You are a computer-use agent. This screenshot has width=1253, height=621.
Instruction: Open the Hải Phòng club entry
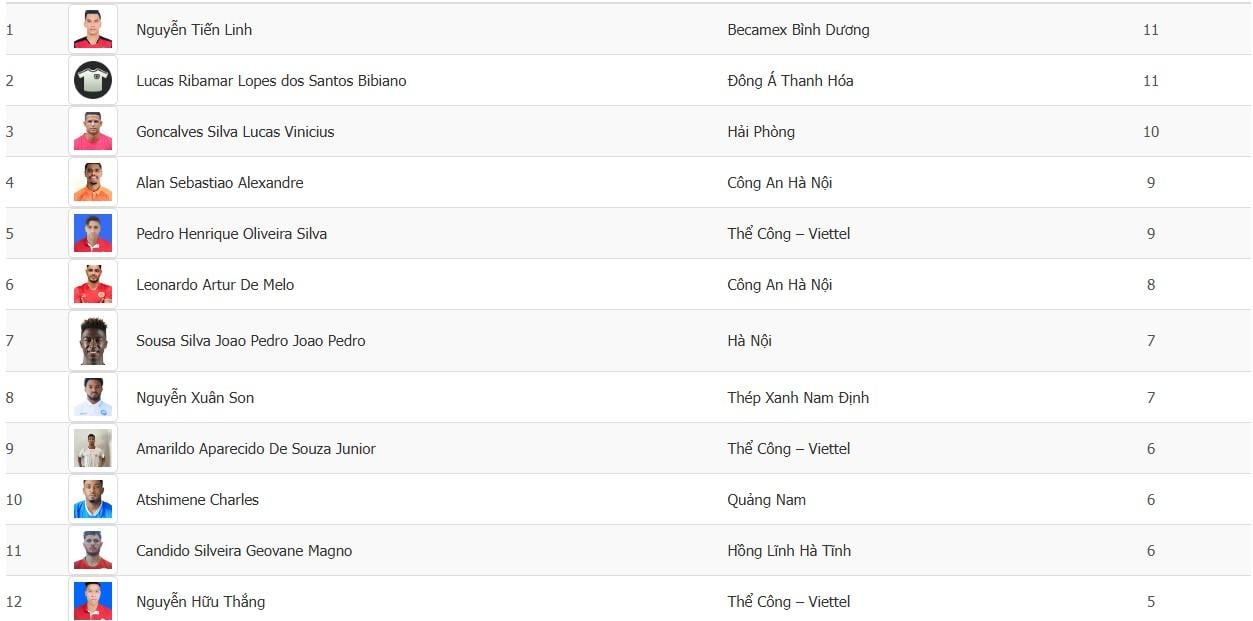point(761,132)
